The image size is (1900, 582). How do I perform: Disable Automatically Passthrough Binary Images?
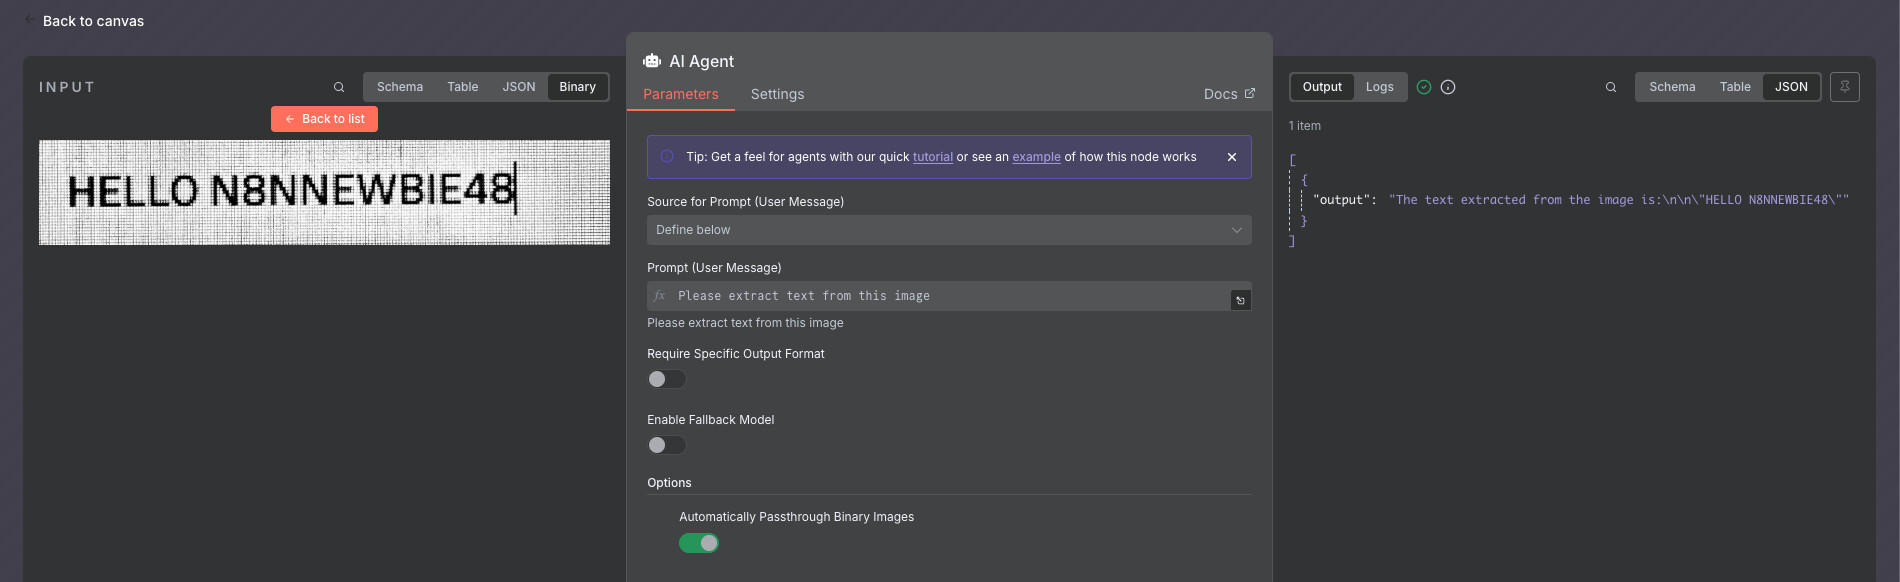pos(699,543)
